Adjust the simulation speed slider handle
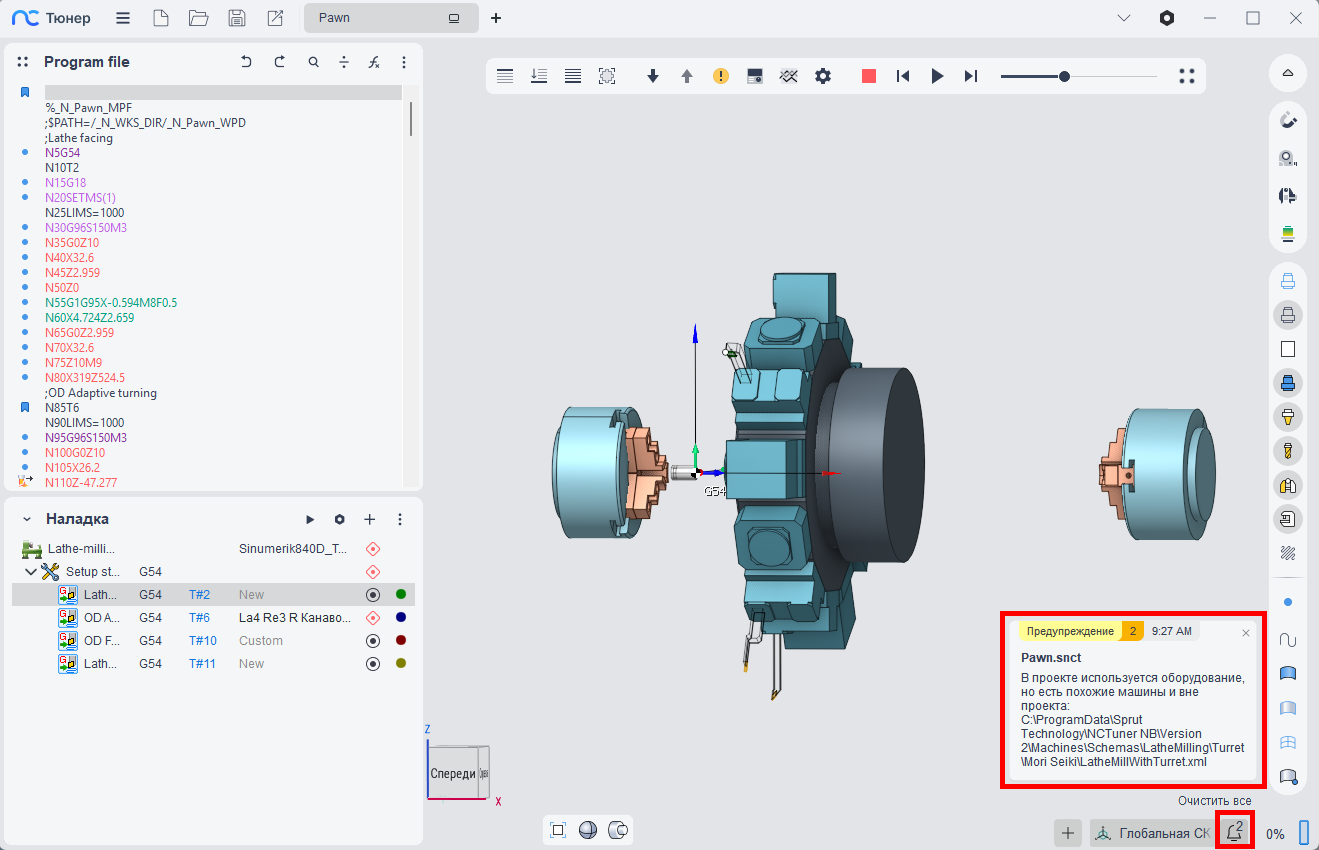 (1064, 76)
